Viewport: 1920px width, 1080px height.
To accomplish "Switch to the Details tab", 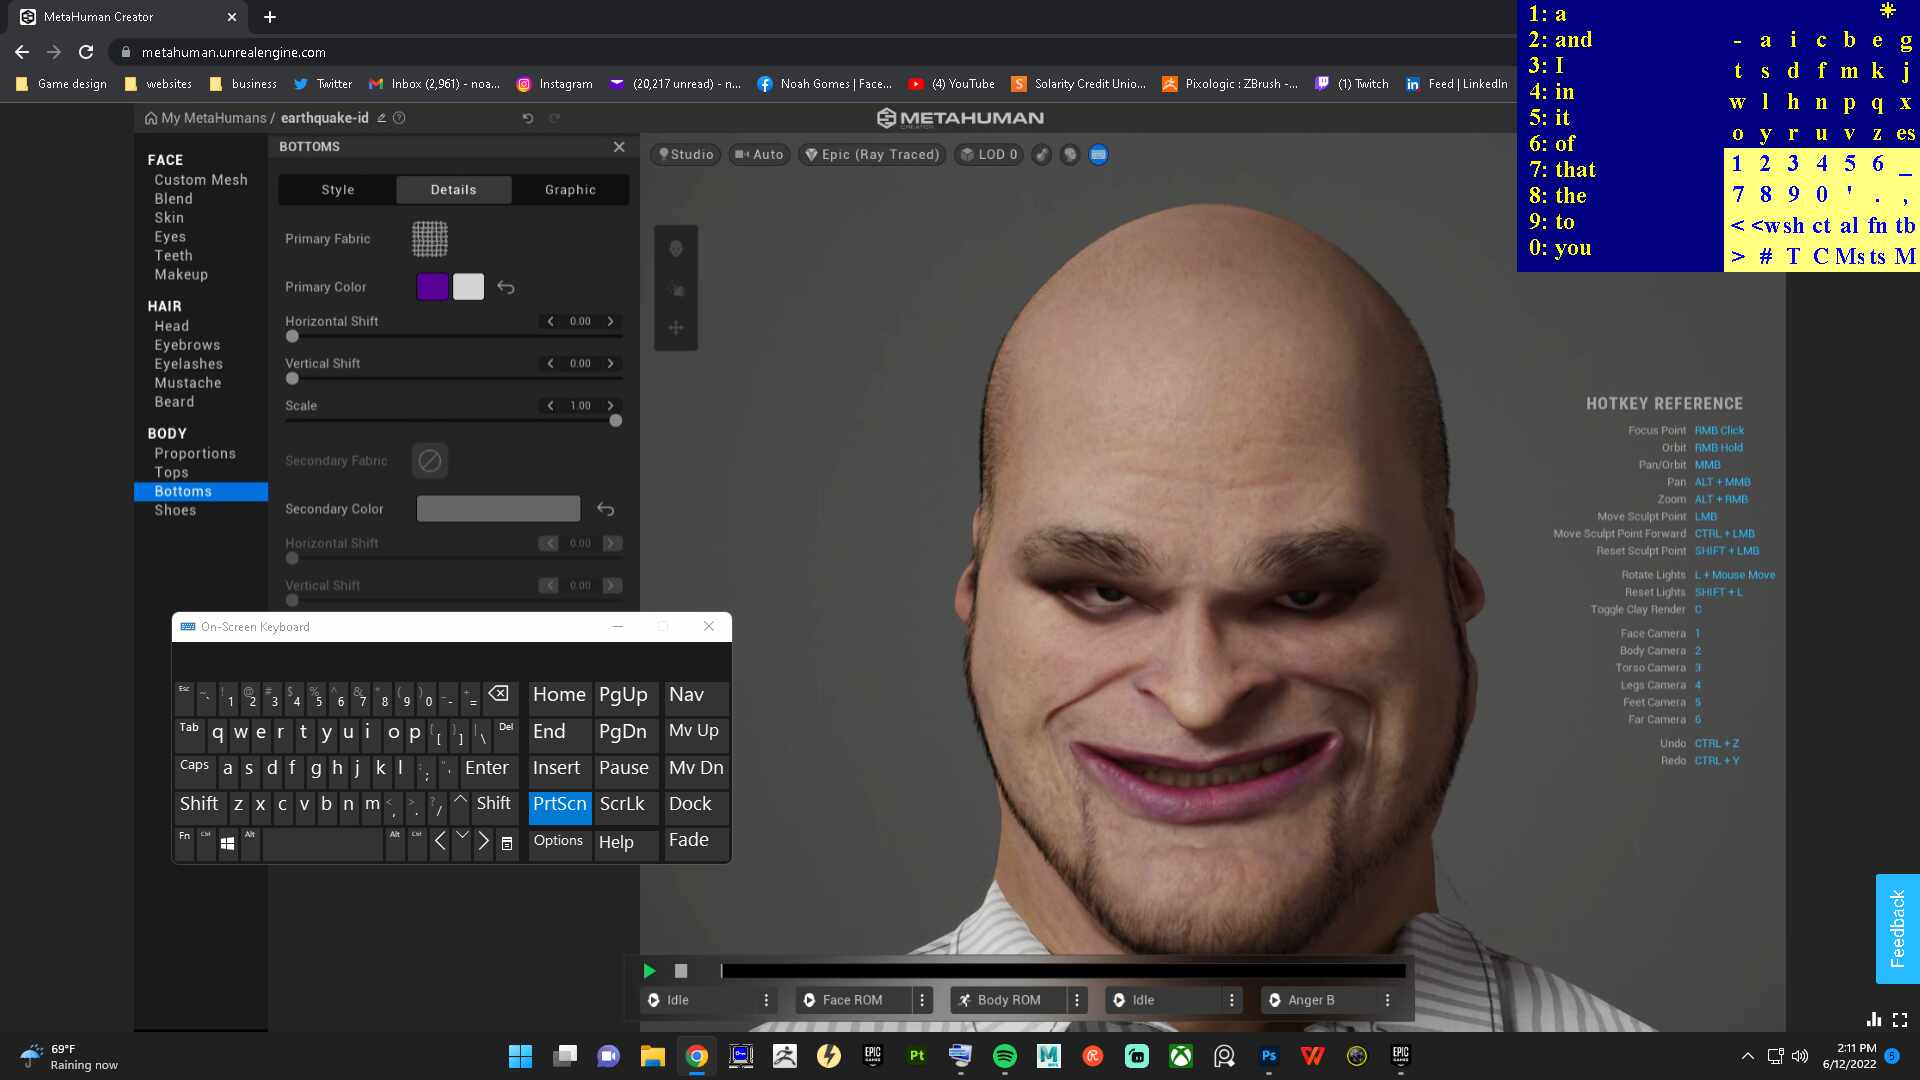I will pos(454,190).
